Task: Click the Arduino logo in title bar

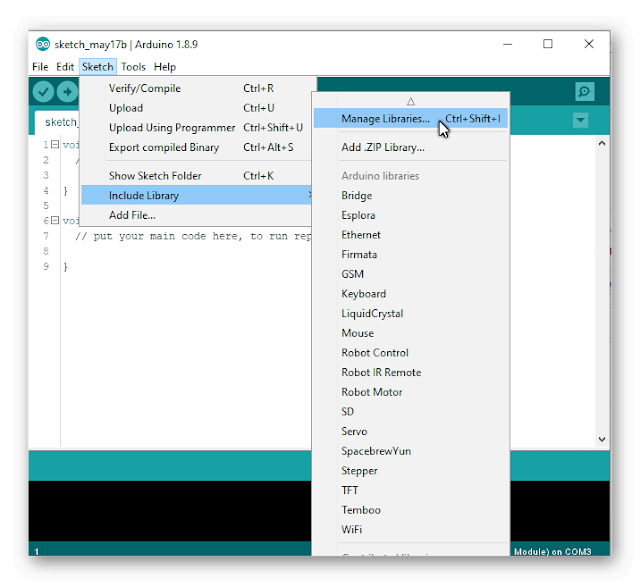Action: 42,44
